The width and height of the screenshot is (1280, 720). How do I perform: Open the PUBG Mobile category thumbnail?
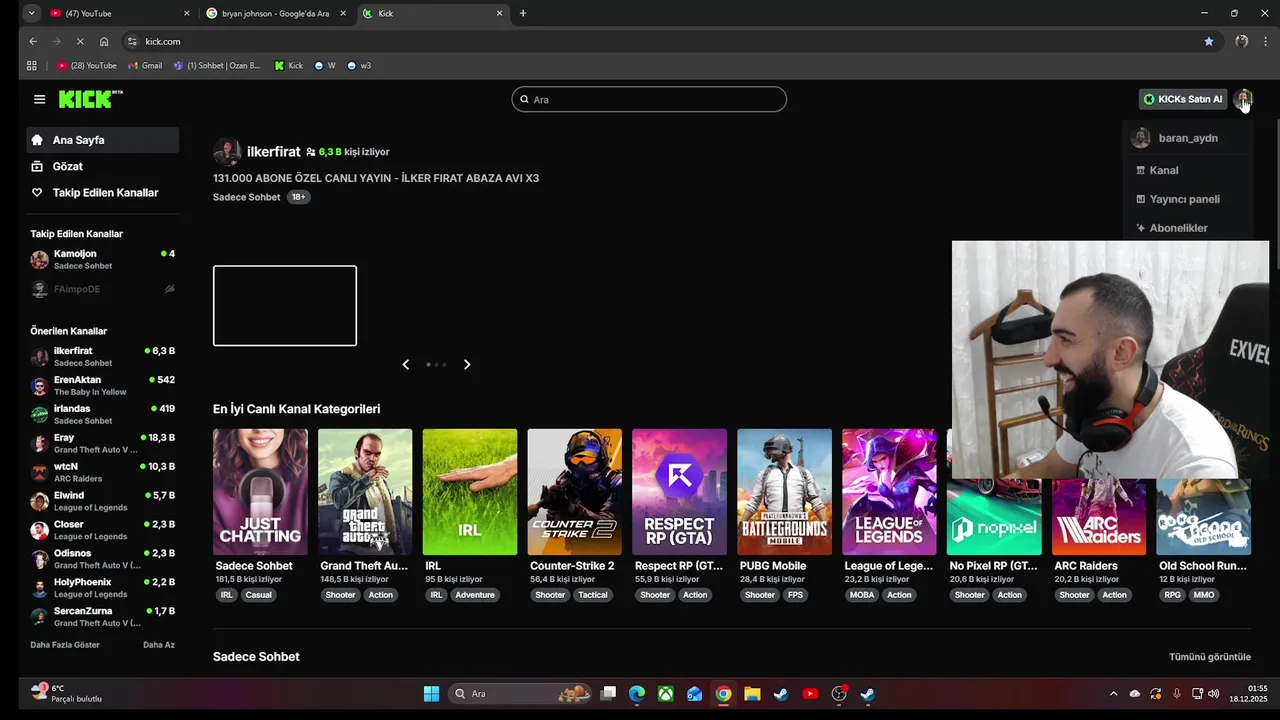click(785, 492)
